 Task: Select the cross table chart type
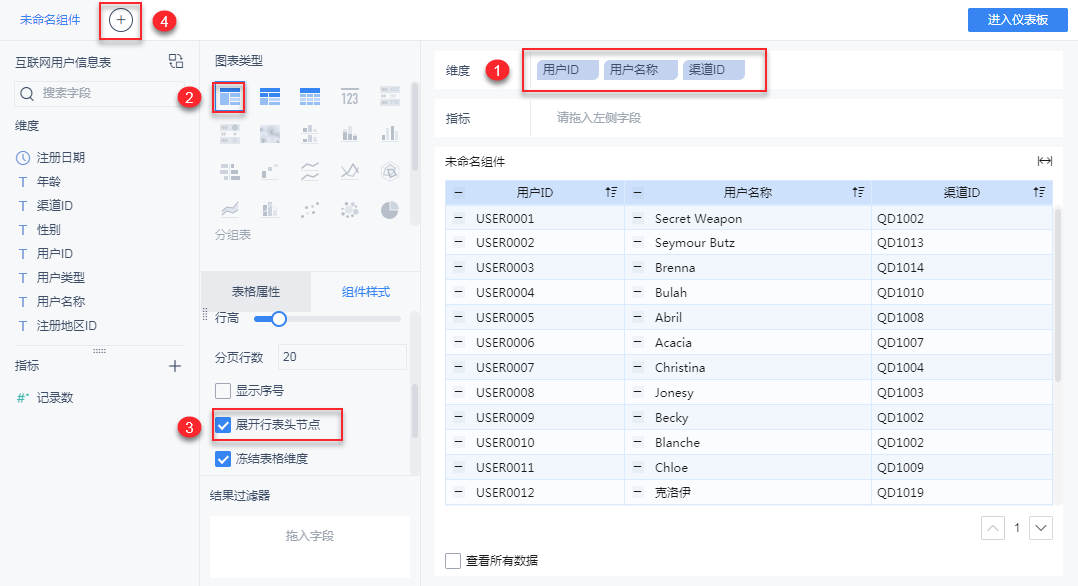click(x=270, y=97)
